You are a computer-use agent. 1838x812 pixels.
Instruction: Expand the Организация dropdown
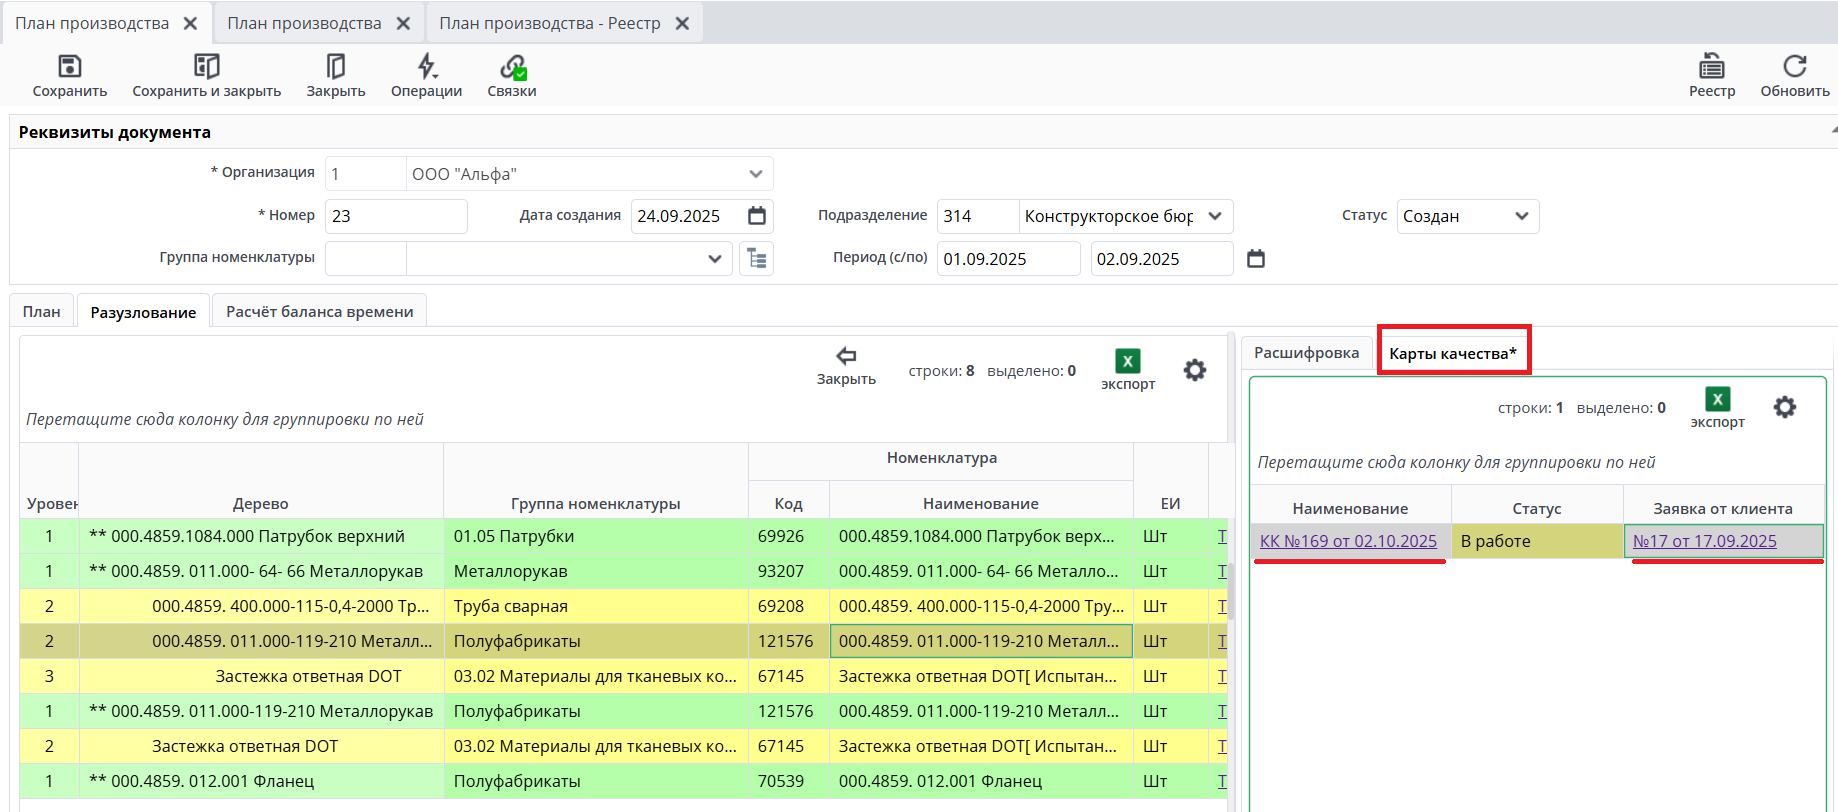(x=756, y=174)
